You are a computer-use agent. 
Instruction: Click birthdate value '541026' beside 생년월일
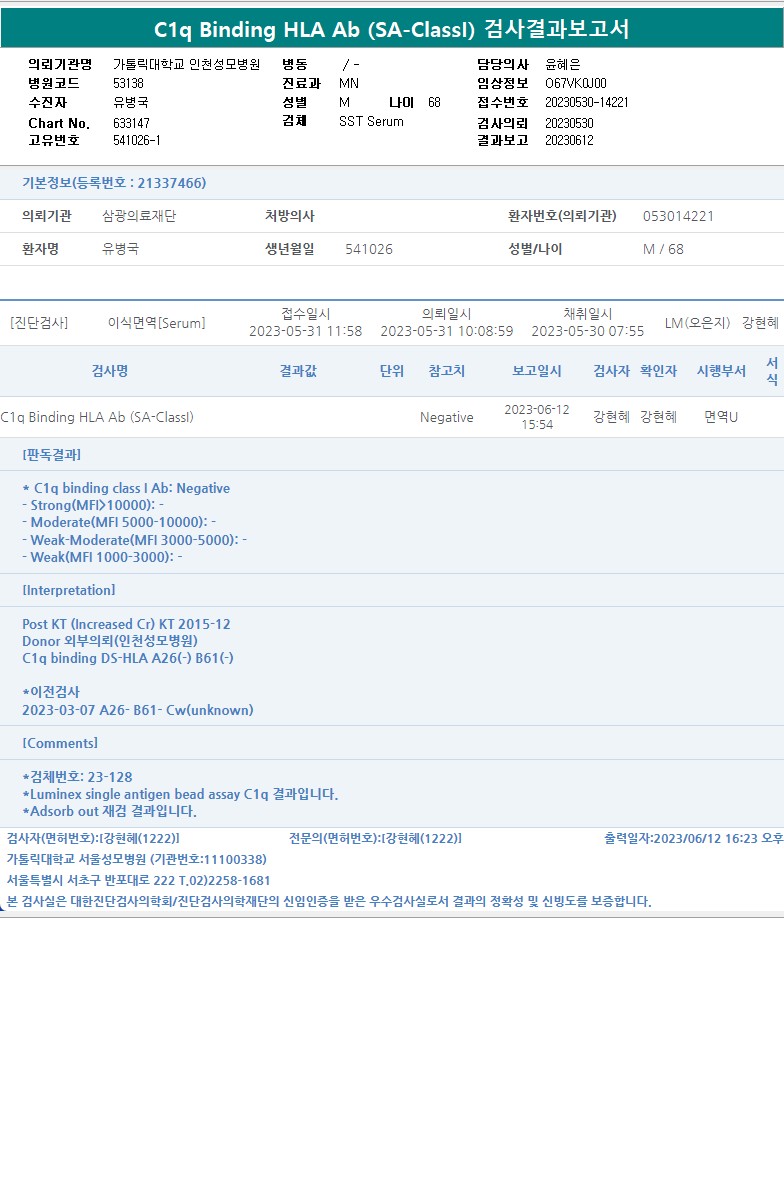point(369,249)
